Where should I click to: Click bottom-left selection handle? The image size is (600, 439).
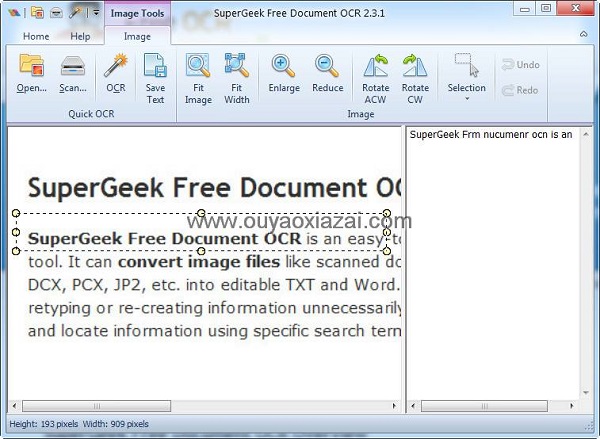(16, 251)
